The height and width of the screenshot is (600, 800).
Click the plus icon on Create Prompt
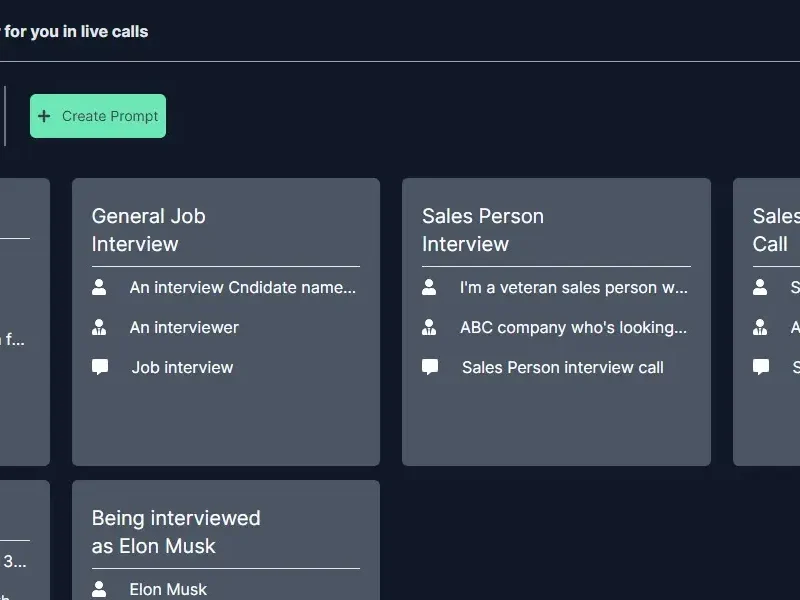[x=44, y=116]
